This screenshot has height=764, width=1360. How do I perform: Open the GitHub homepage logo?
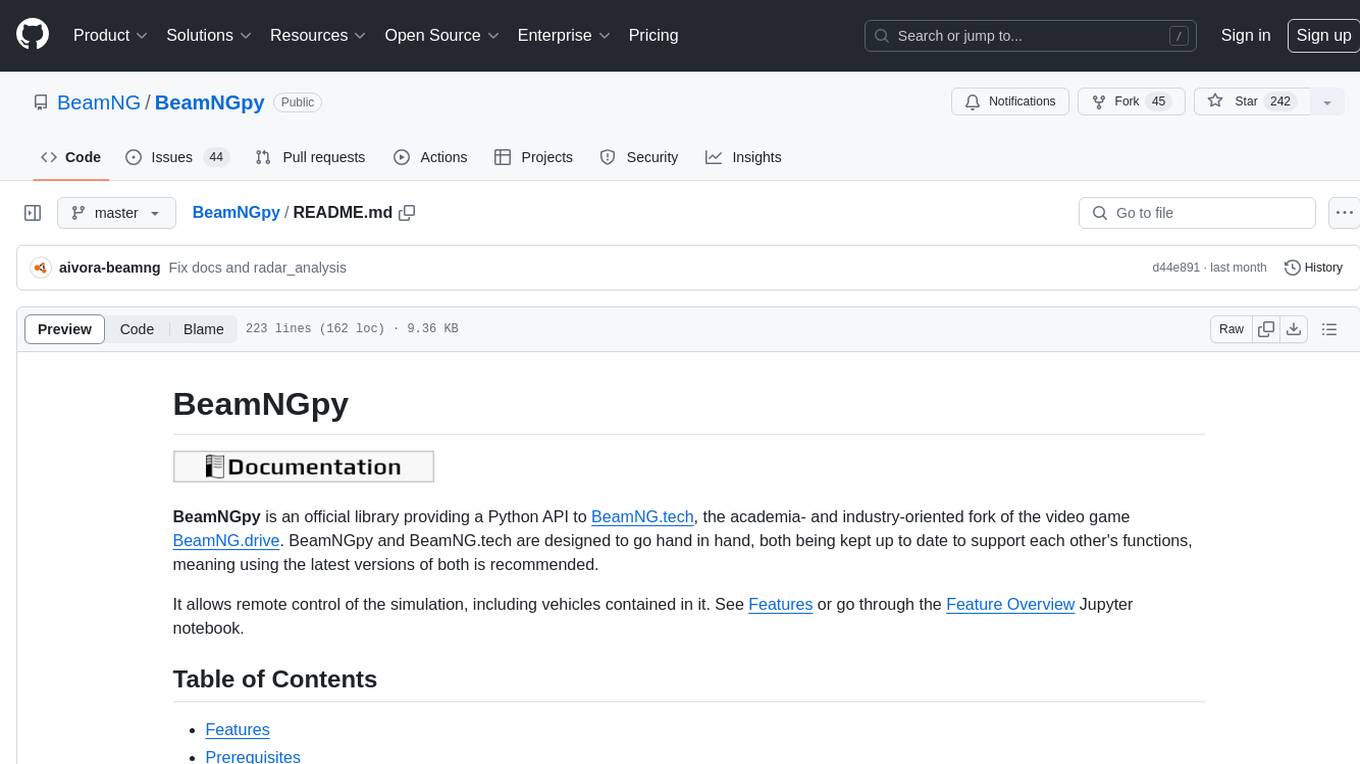click(32, 35)
